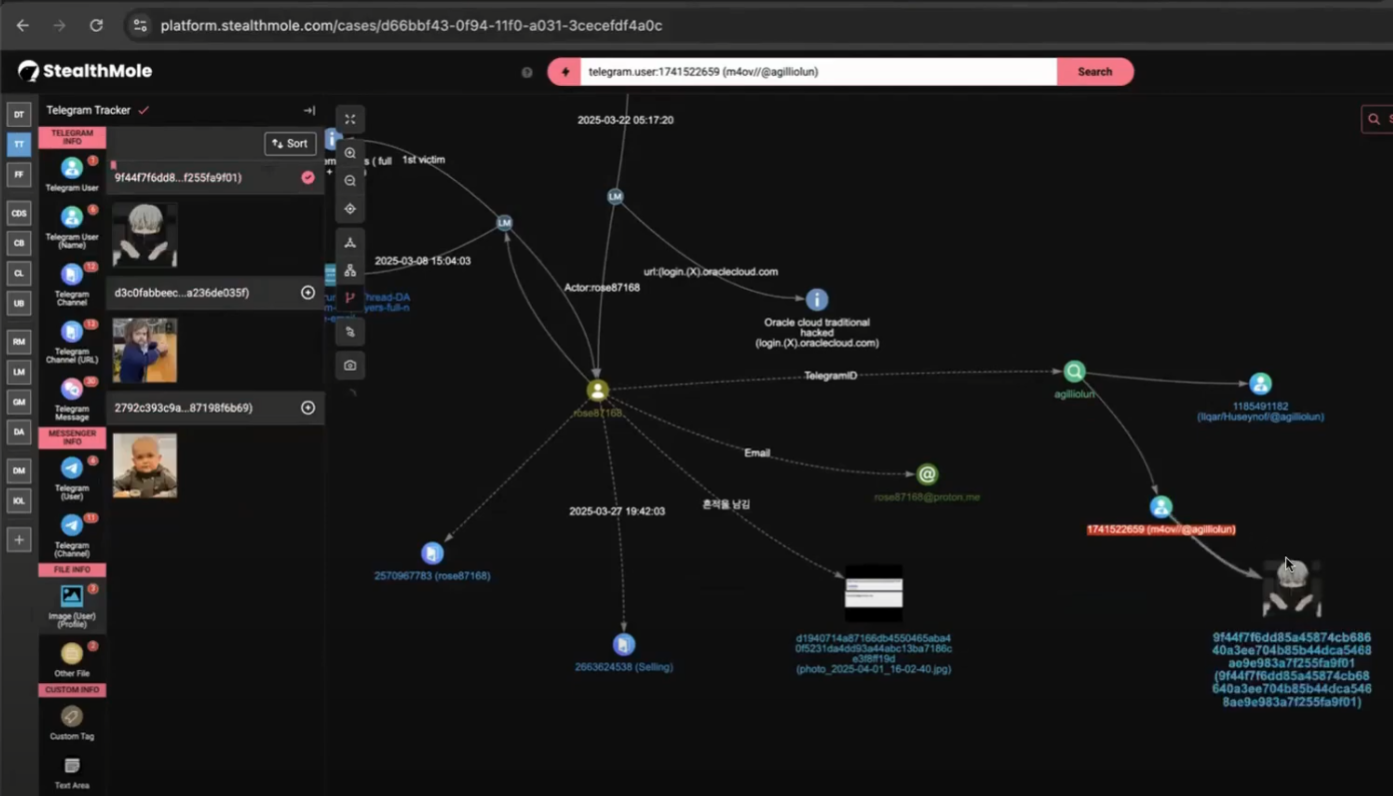Select Image (User) (Profile) file category
Screen dimensions: 1393x796
click(x=72, y=605)
